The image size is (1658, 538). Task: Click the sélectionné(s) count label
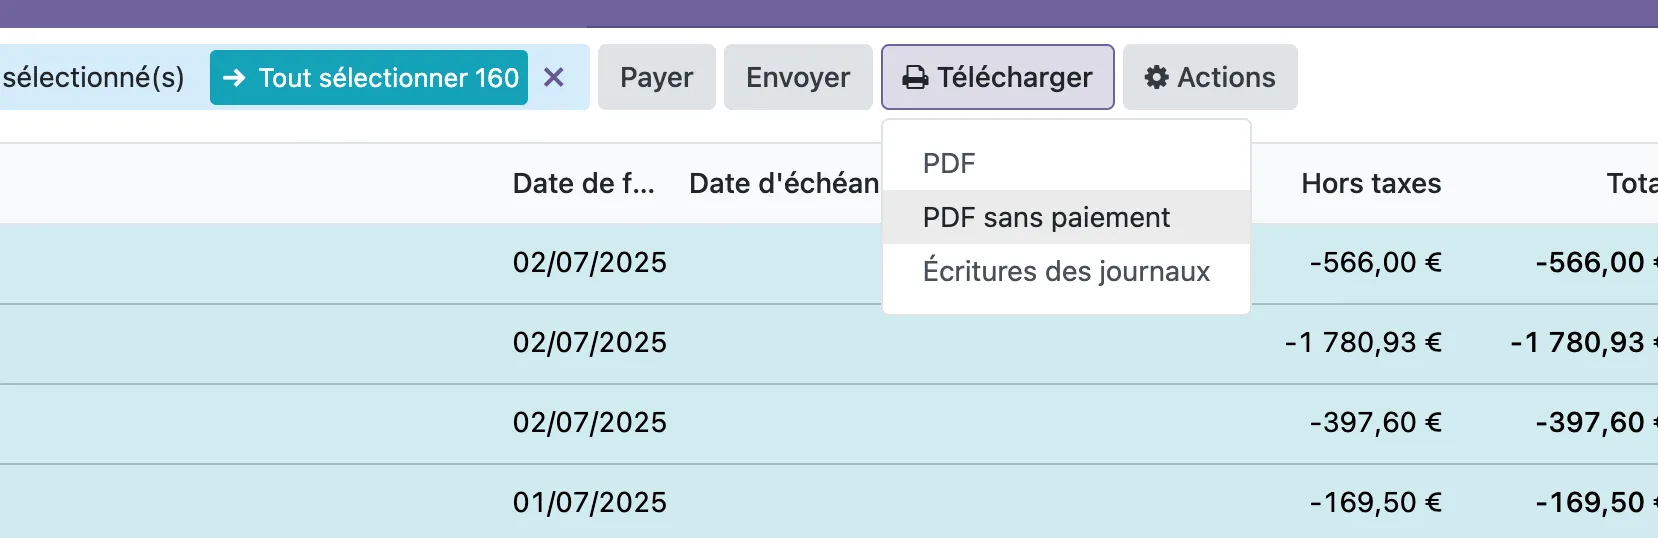pos(93,77)
